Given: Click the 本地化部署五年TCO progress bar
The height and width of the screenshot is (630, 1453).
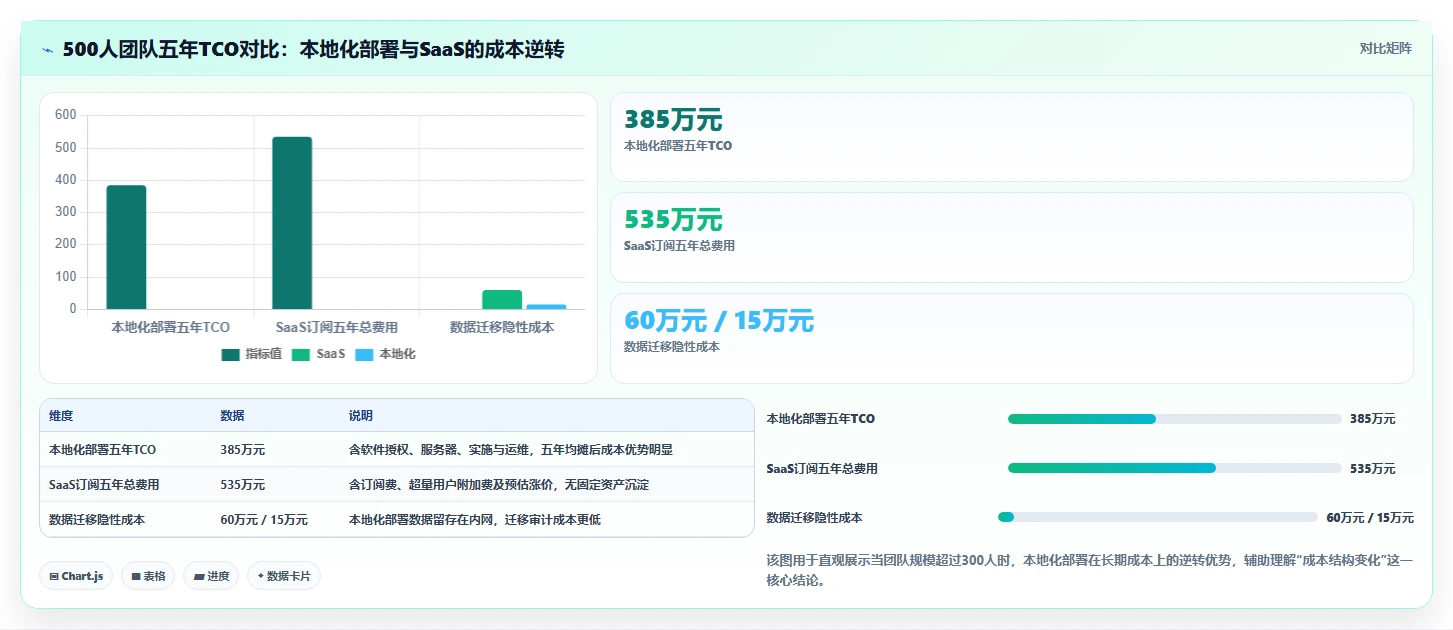Looking at the screenshot, I should [x=1175, y=419].
